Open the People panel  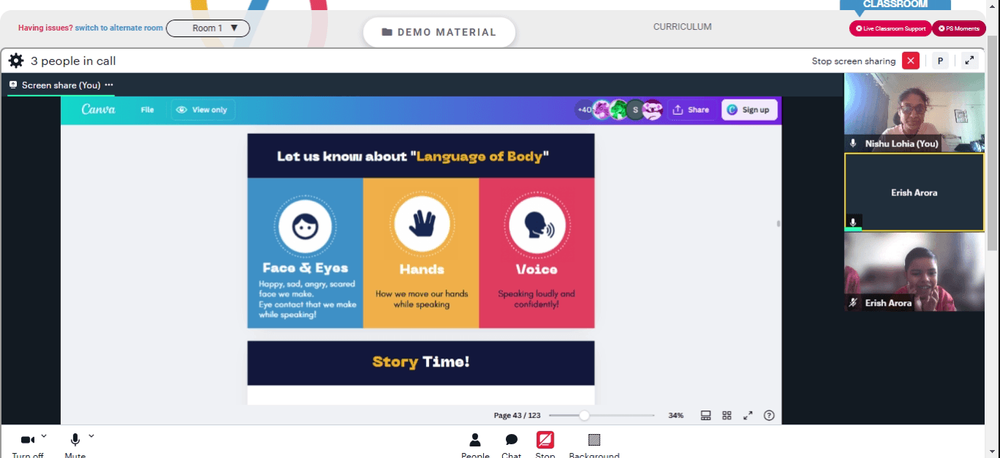pos(475,445)
